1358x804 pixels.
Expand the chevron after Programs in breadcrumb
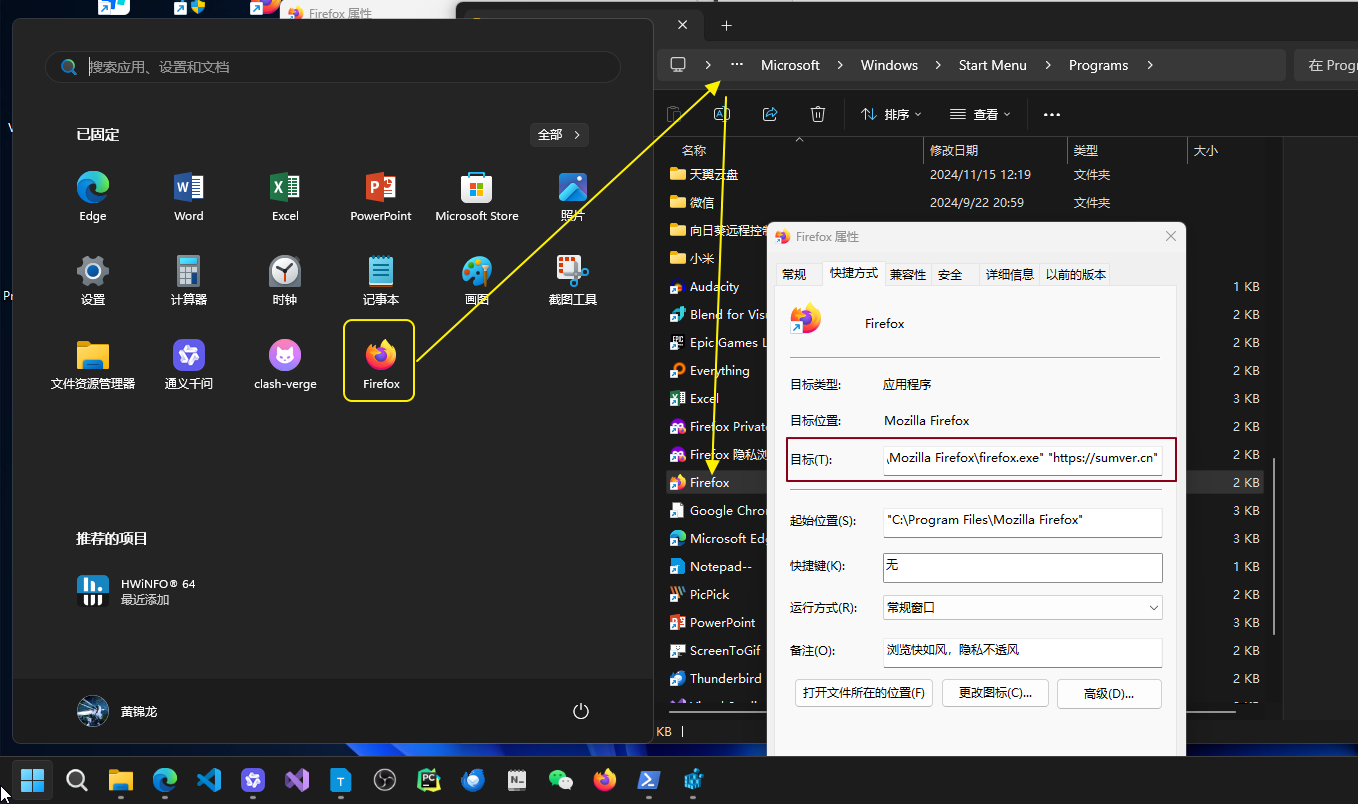1150,65
